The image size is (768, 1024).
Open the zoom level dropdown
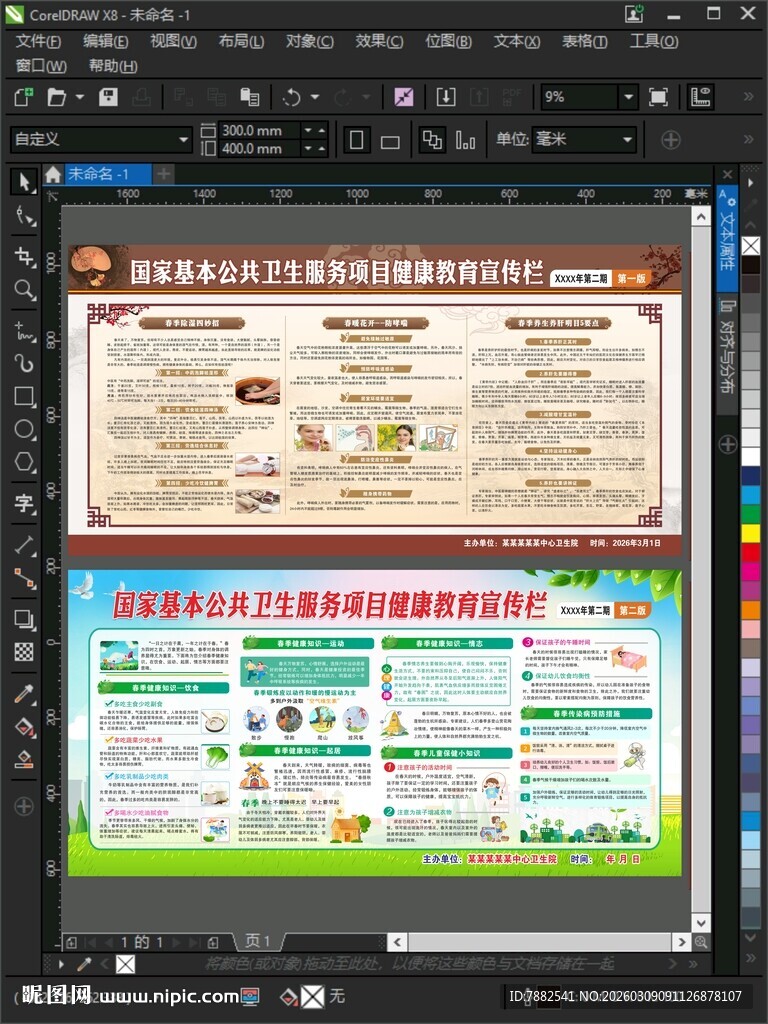[628, 97]
